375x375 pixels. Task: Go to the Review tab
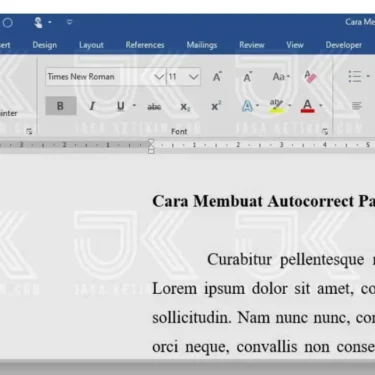coord(252,45)
